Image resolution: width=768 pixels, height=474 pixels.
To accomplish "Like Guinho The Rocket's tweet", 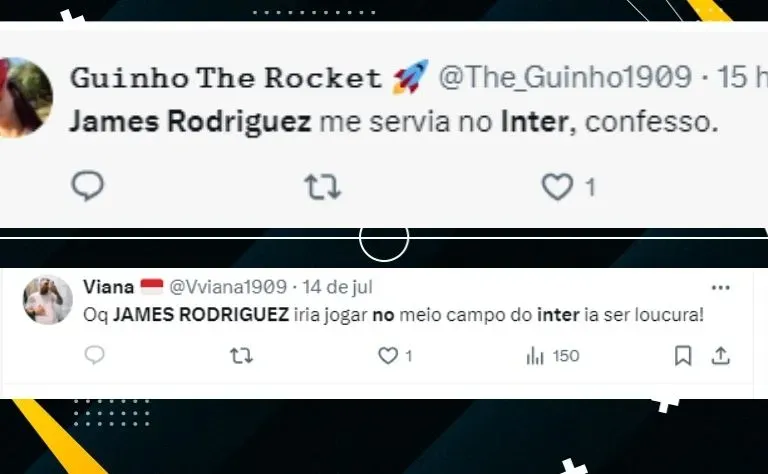I will click(x=557, y=187).
